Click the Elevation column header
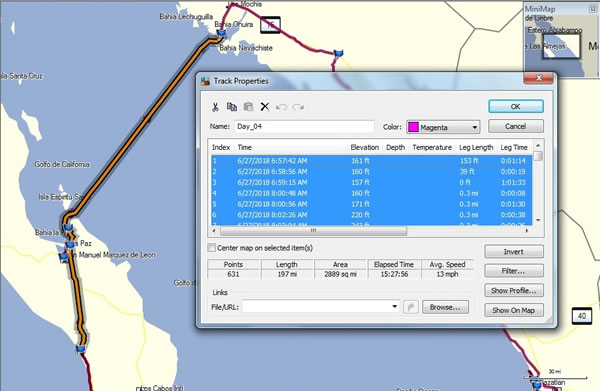Viewport: 600px width, 391px height. [365, 147]
